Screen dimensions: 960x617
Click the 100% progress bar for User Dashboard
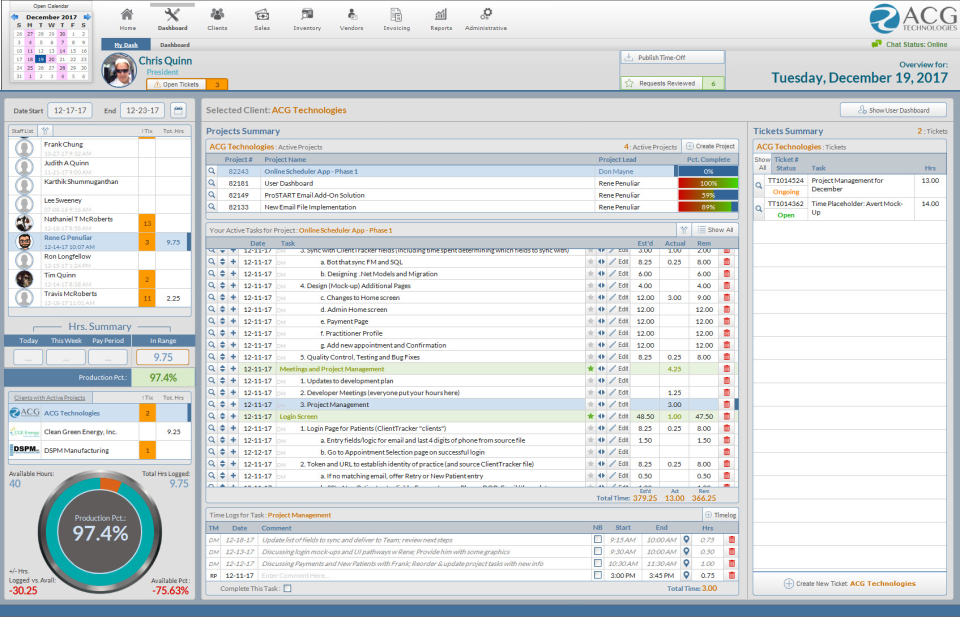coord(708,183)
